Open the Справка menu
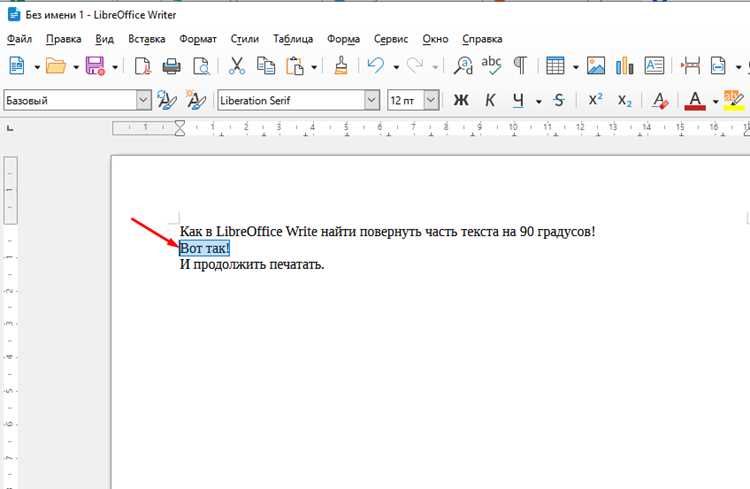 click(x=482, y=39)
